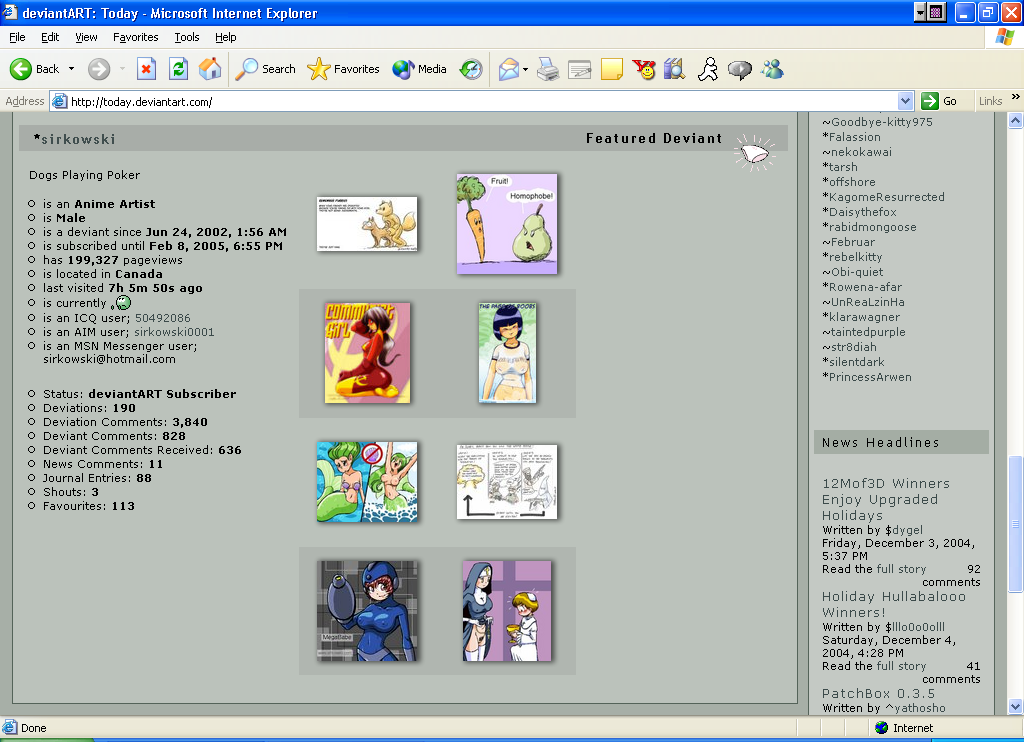Open the ~Goodbye-kitty975 user link
Image resolution: width=1024 pixels, height=742 pixels.
(x=877, y=122)
